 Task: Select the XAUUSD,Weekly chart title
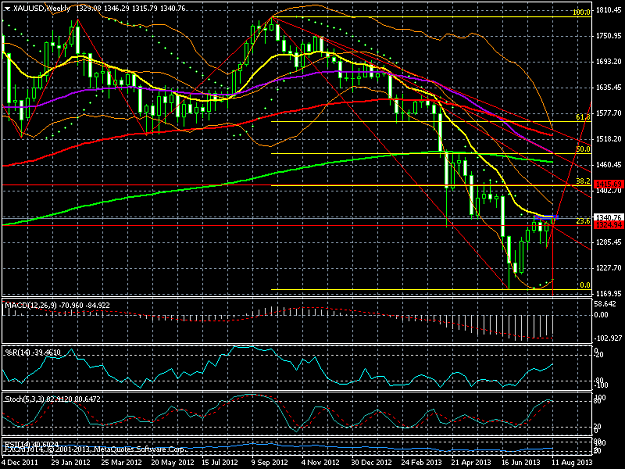(x=42, y=8)
